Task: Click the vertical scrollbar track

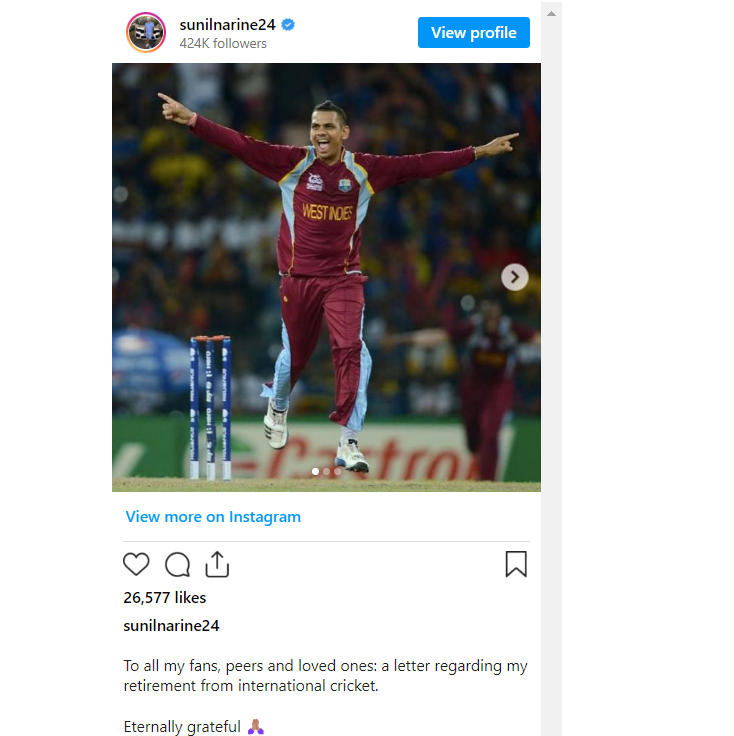Action: (551, 376)
